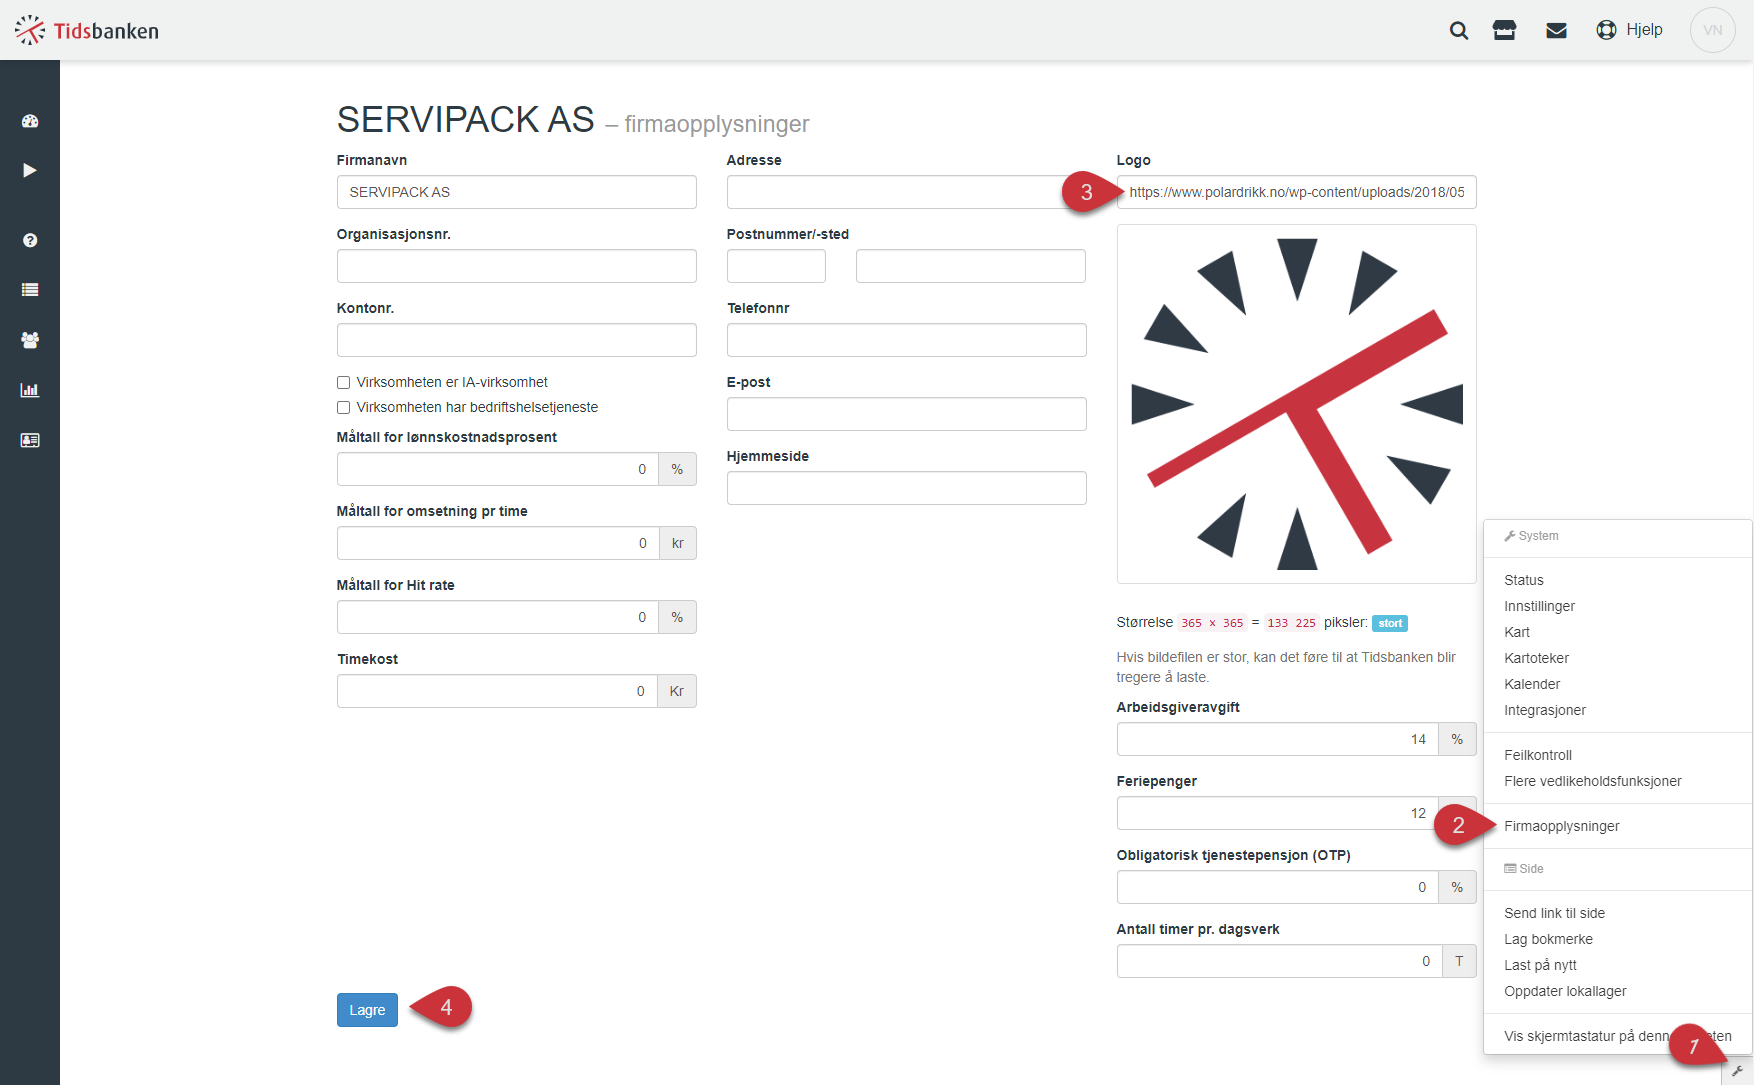Click the Logo URL input field
The image size is (1754, 1085).
1296,192
